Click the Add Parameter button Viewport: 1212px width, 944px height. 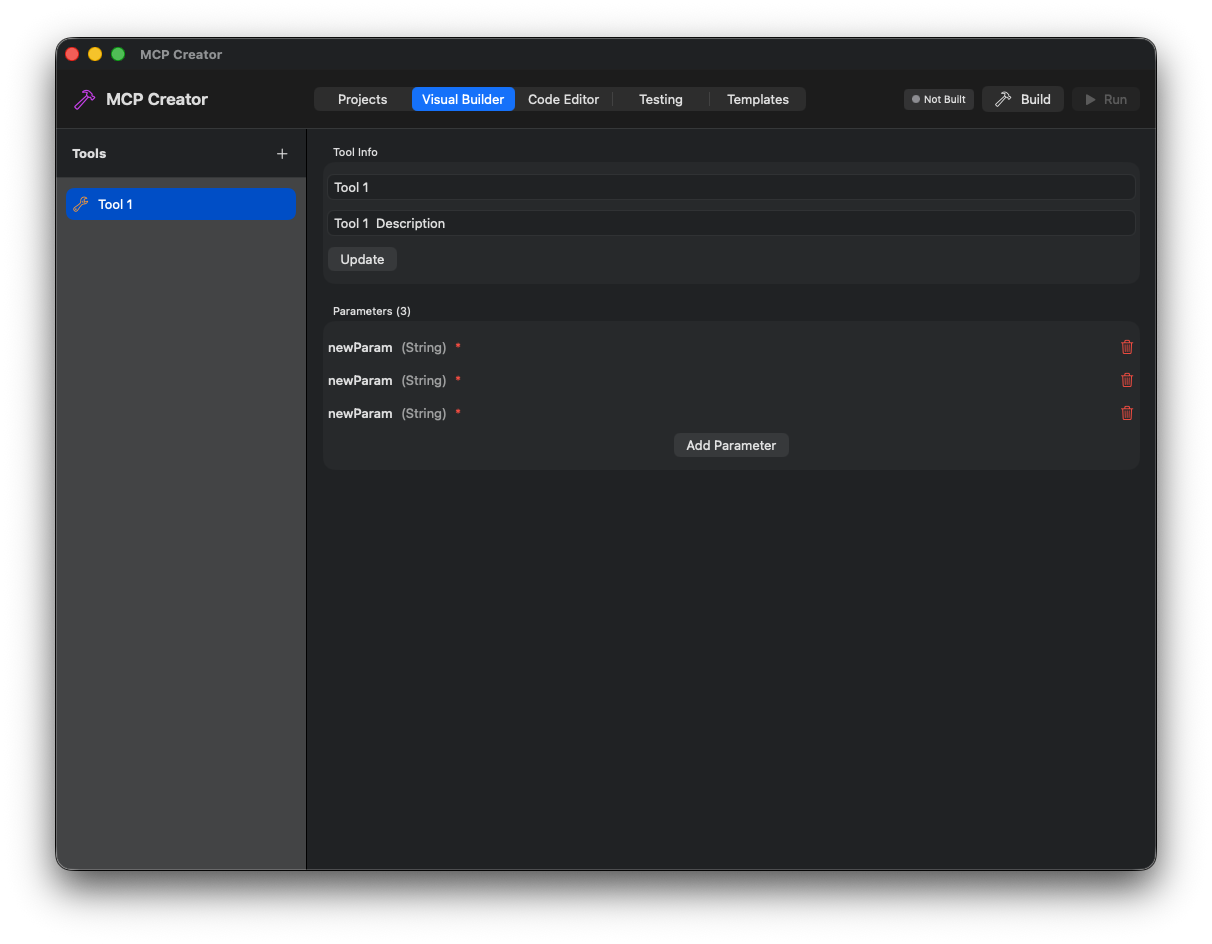[731, 445]
